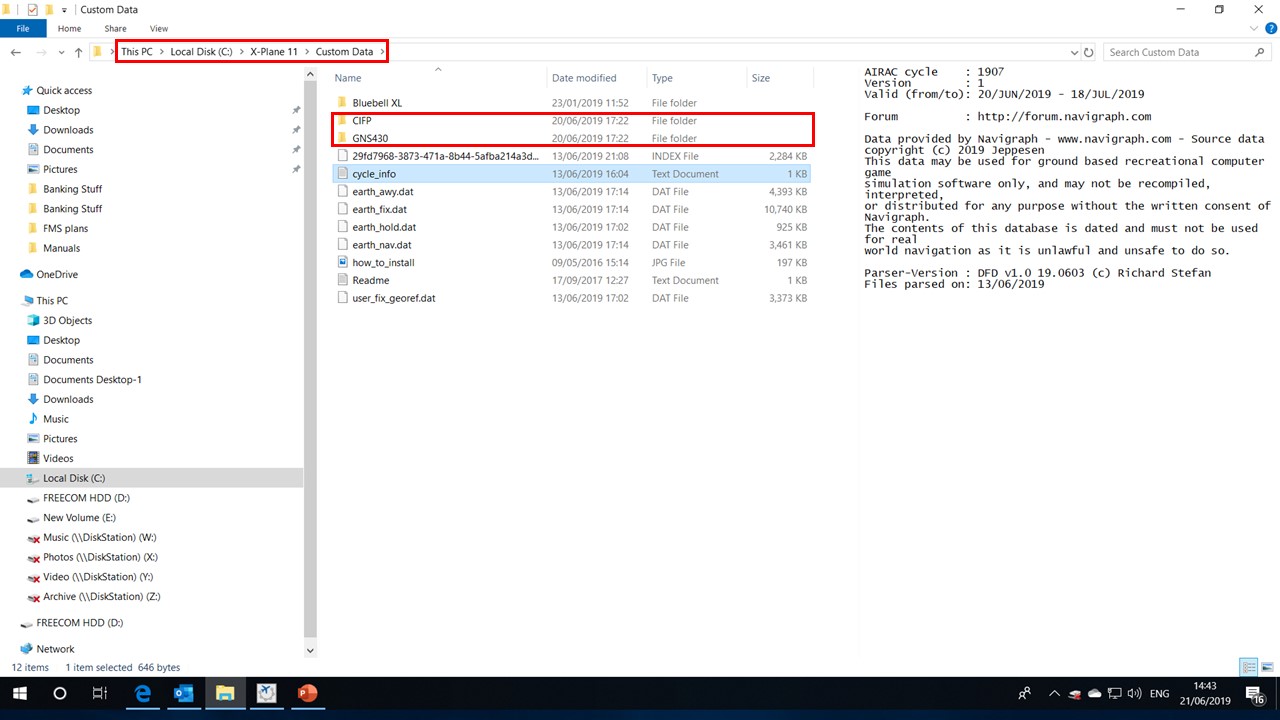Click the Back navigation arrow
The width and height of the screenshot is (1280, 720).
pyautogui.click(x=16, y=52)
